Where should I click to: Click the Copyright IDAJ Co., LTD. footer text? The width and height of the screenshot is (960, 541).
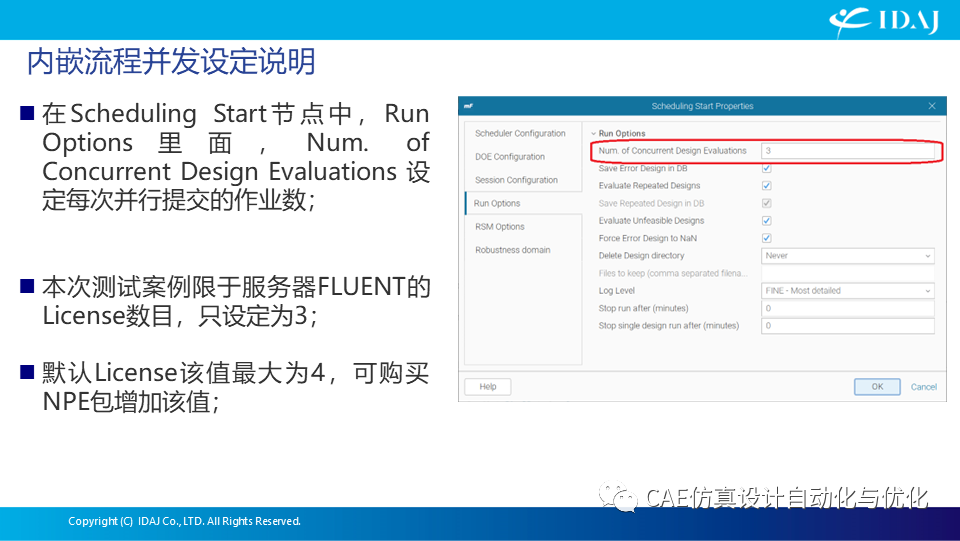click(184, 521)
